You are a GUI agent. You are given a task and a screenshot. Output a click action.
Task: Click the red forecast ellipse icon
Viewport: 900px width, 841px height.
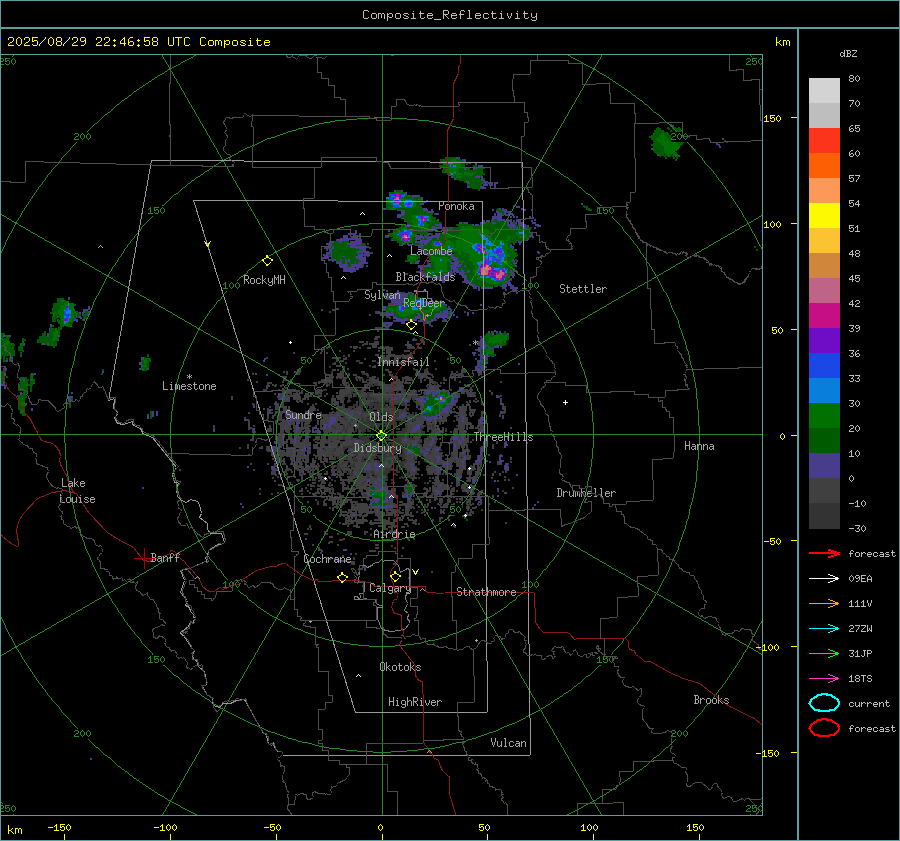824,728
